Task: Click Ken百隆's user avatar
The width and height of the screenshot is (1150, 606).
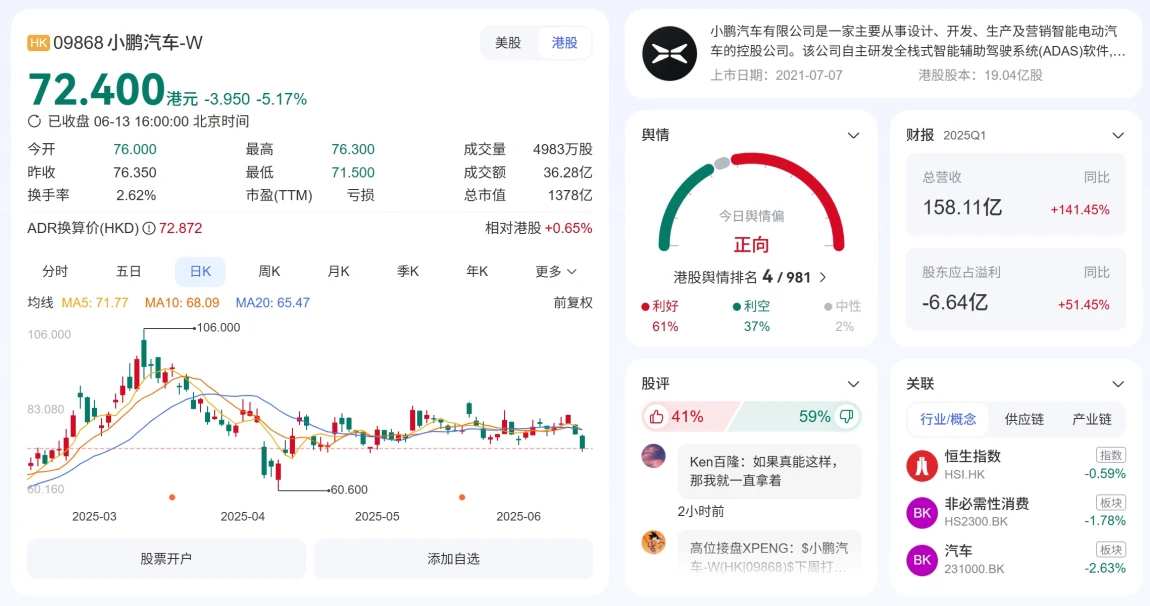Action: point(653,456)
